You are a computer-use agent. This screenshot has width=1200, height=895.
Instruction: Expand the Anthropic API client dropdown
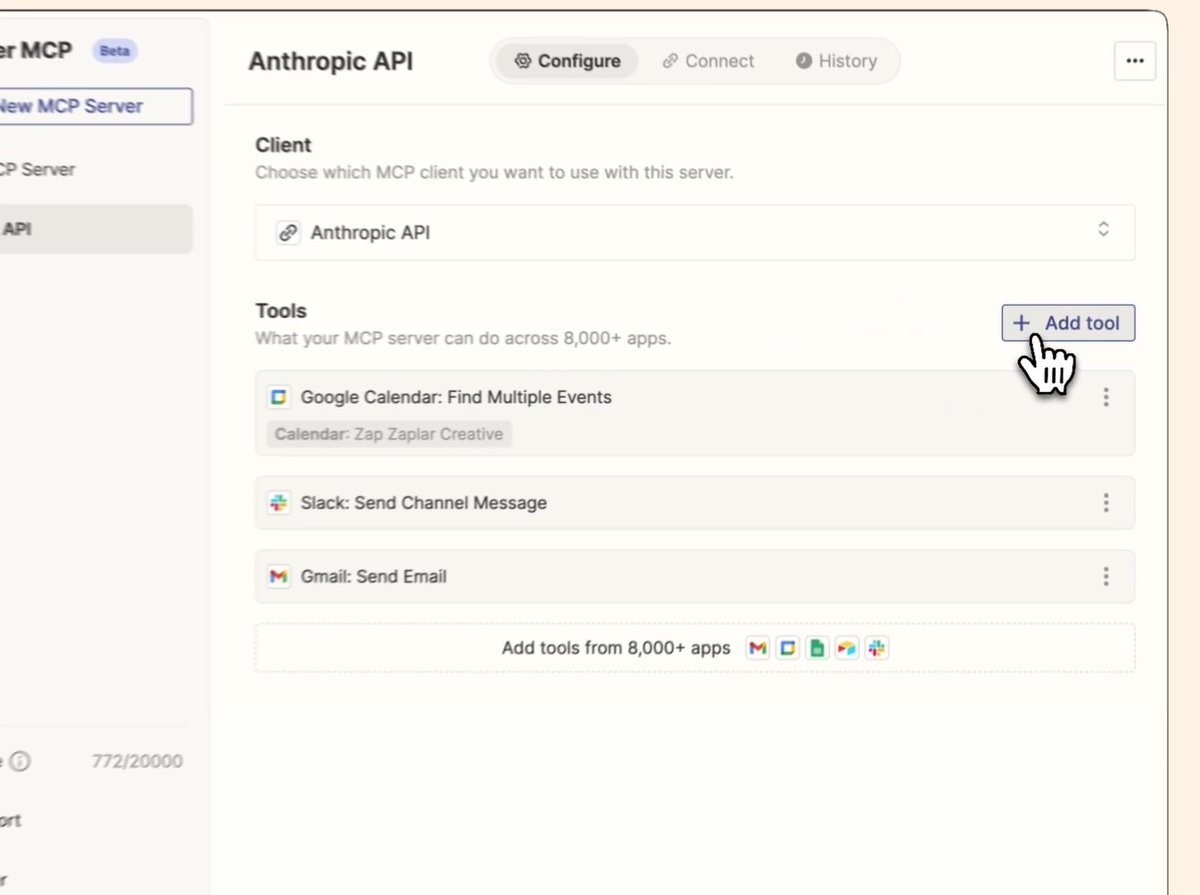click(x=695, y=232)
